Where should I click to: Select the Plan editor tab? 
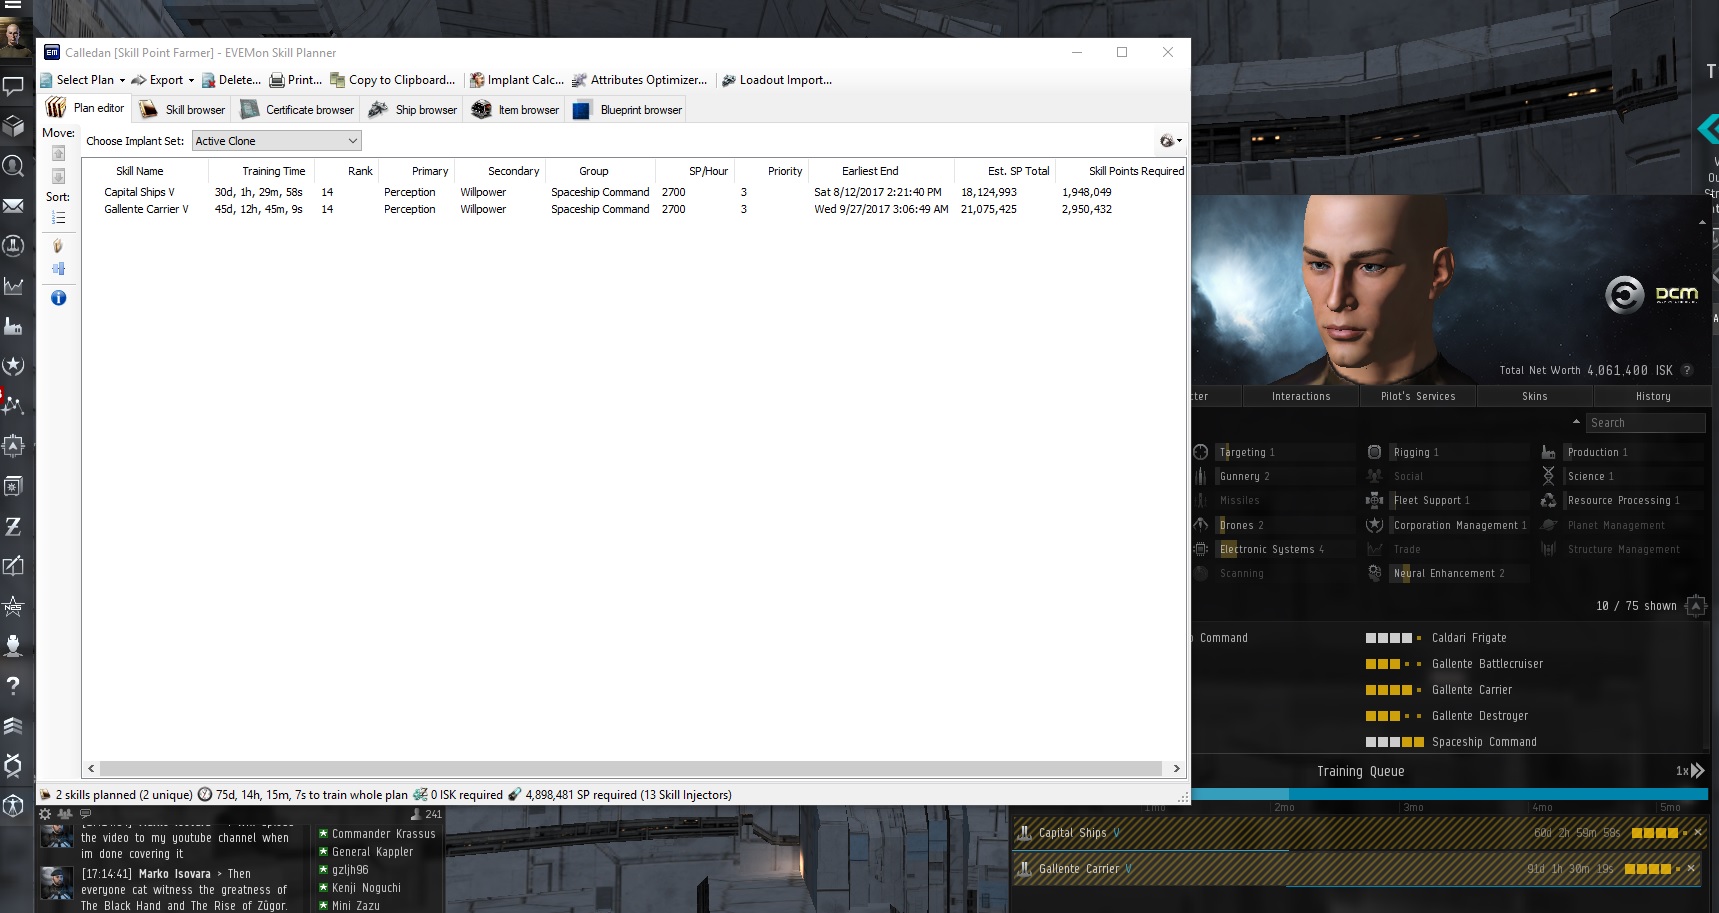click(85, 108)
